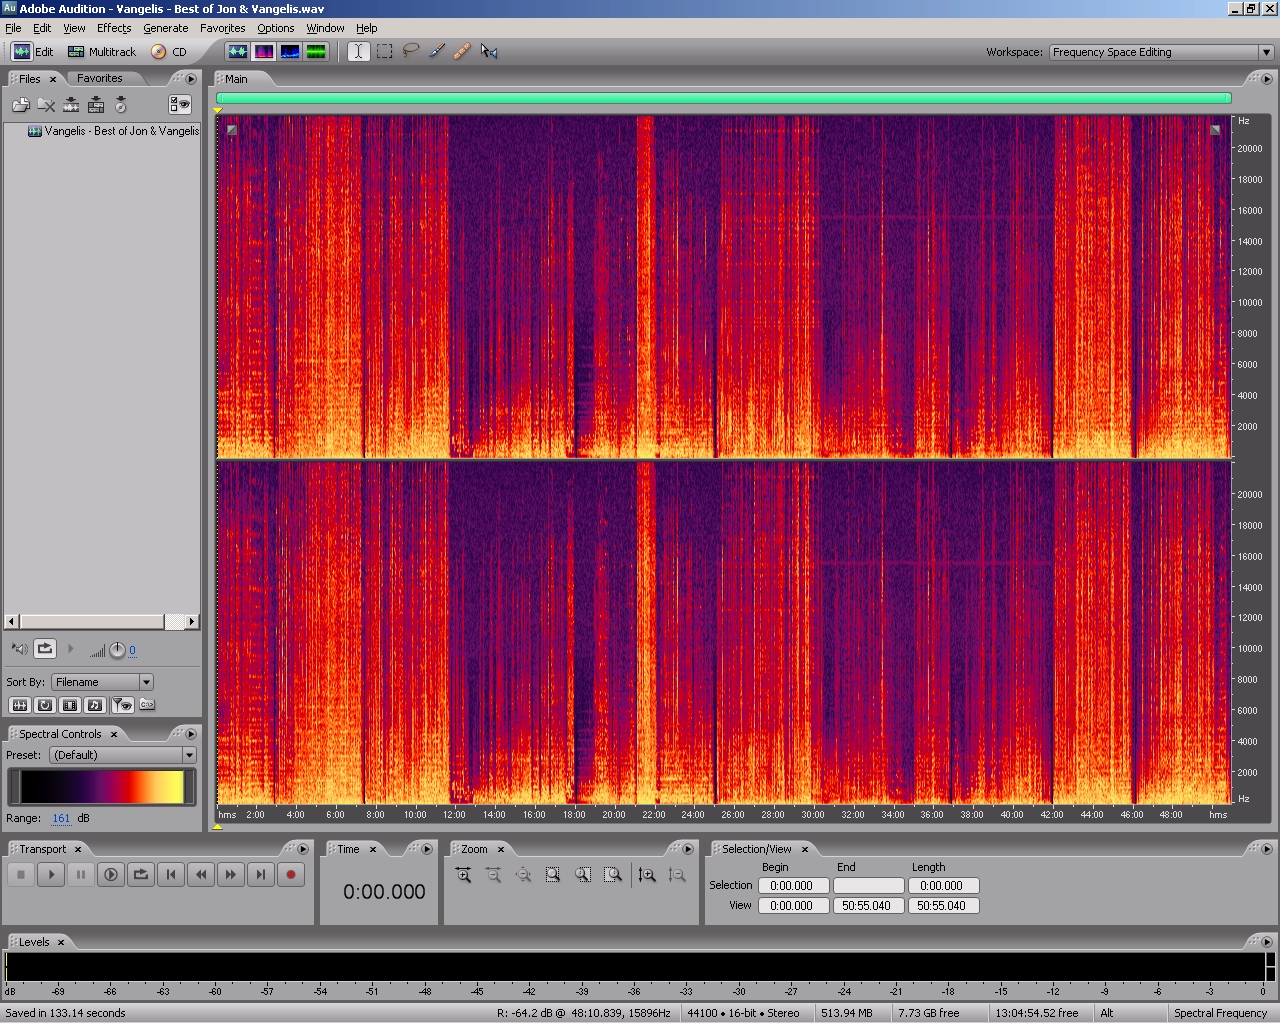
Task: Select the Lasso selection tool
Action: point(410,51)
